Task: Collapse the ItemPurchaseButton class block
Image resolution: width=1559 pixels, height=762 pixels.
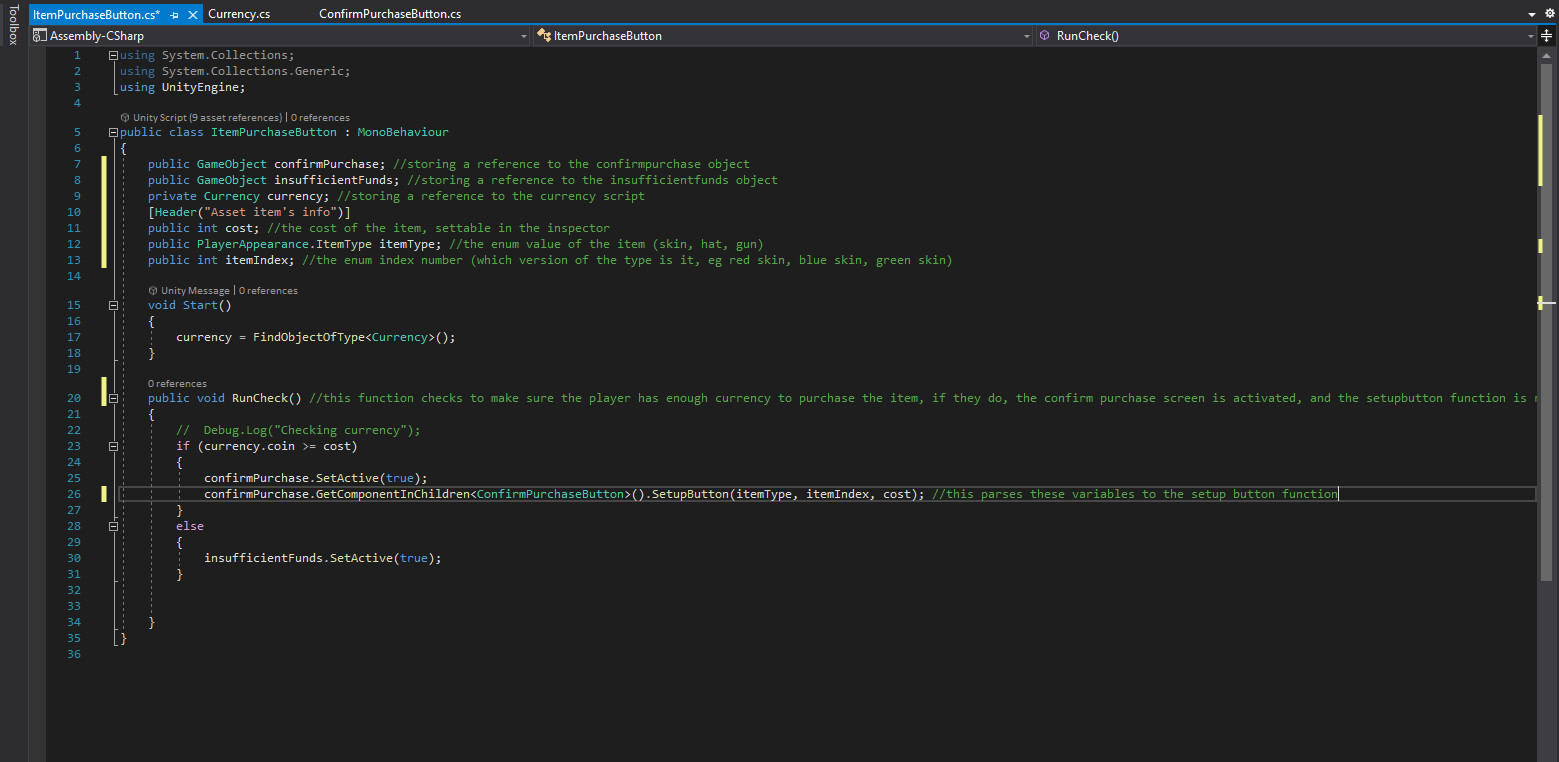Action: pos(113,132)
